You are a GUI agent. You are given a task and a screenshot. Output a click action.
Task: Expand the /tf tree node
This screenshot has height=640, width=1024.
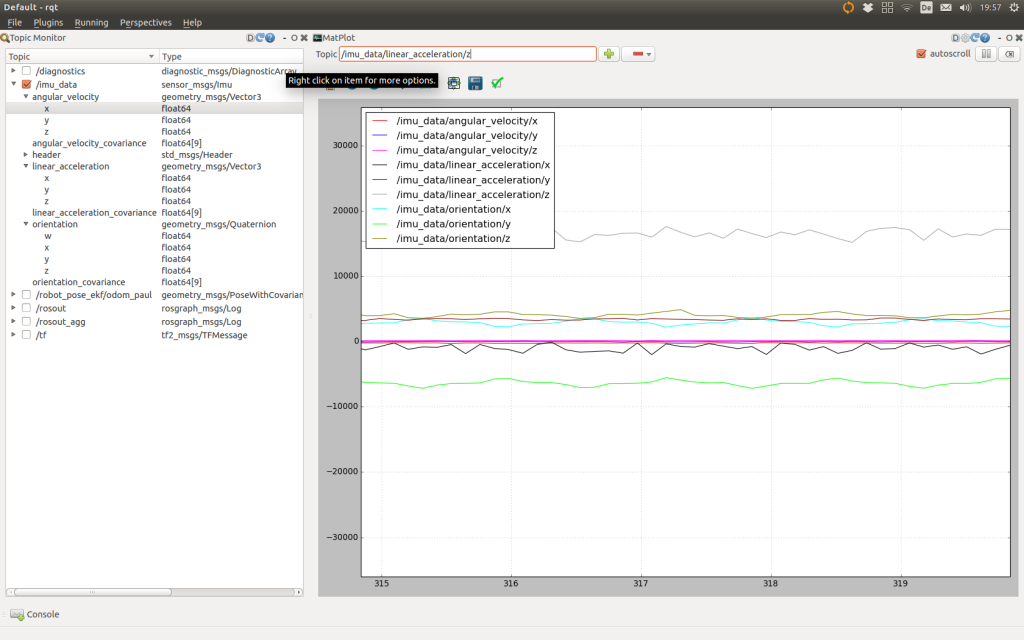[x=13, y=334]
